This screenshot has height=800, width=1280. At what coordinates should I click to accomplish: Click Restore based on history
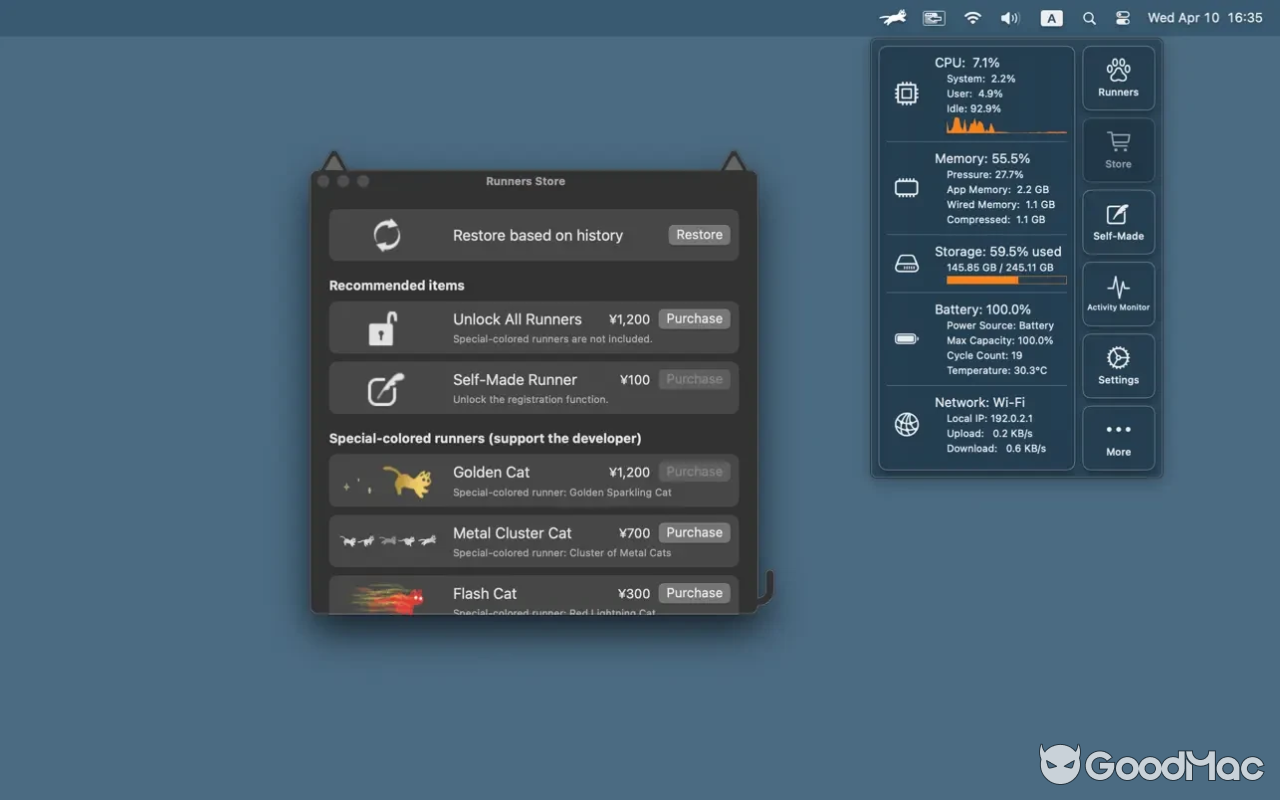click(x=698, y=234)
